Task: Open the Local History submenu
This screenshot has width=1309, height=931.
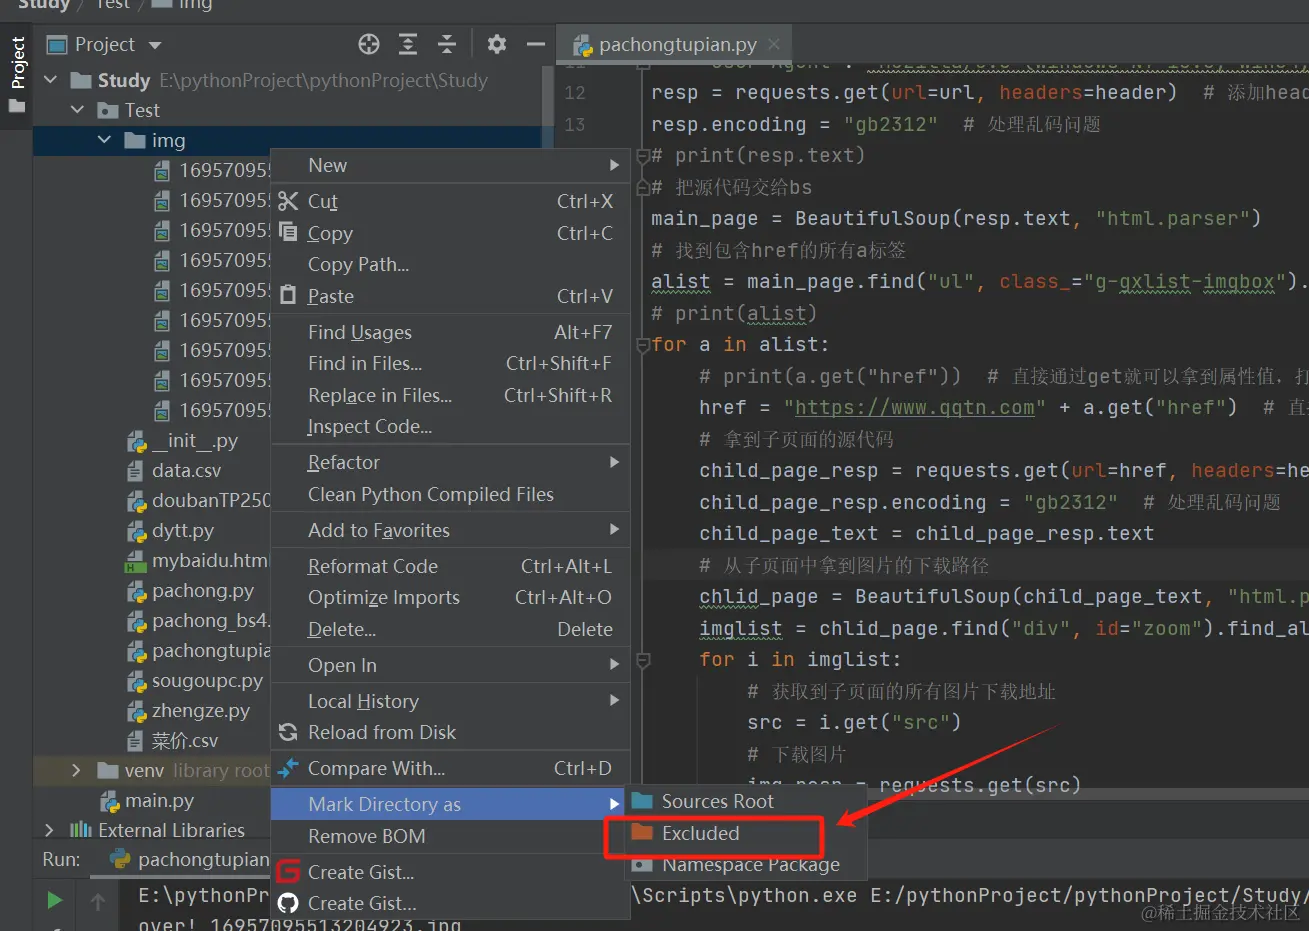Action: [x=450, y=701]
